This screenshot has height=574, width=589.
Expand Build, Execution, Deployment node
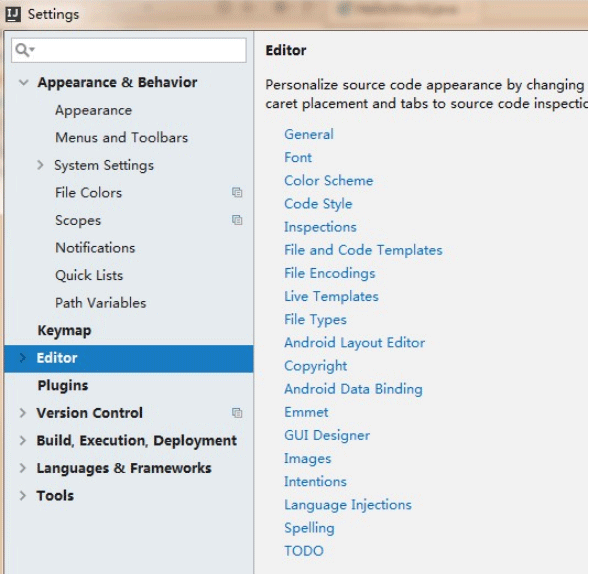click(x=23, y=440)
